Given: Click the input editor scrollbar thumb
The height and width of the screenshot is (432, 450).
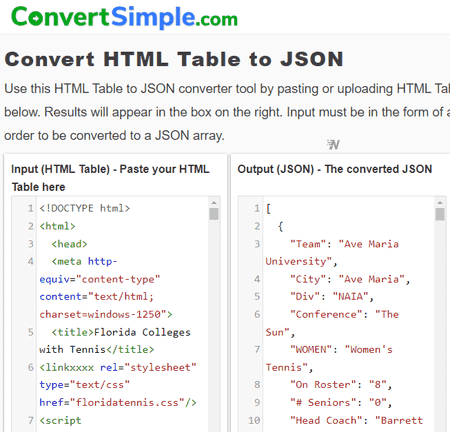Looking at the screenshot, I should (x=214, y=214).
